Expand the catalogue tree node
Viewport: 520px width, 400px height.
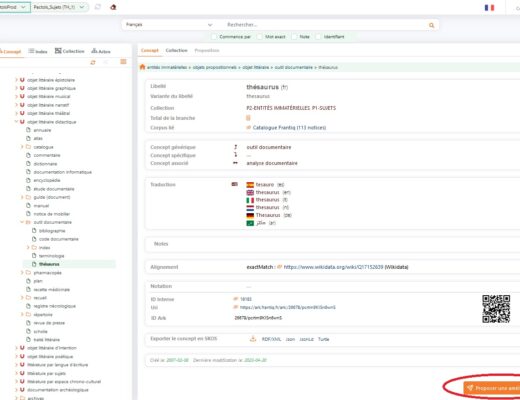(x=22, y=147)
